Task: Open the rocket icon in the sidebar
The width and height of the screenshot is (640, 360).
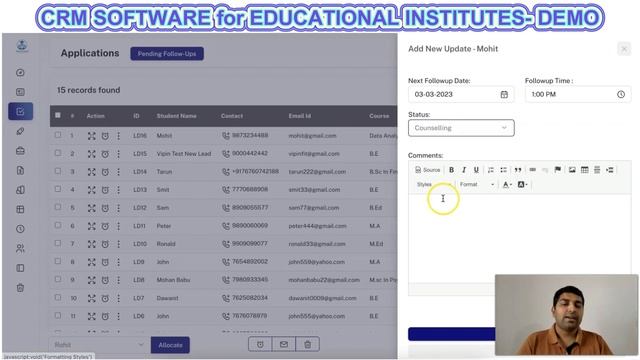Action: tap(20, 131)
